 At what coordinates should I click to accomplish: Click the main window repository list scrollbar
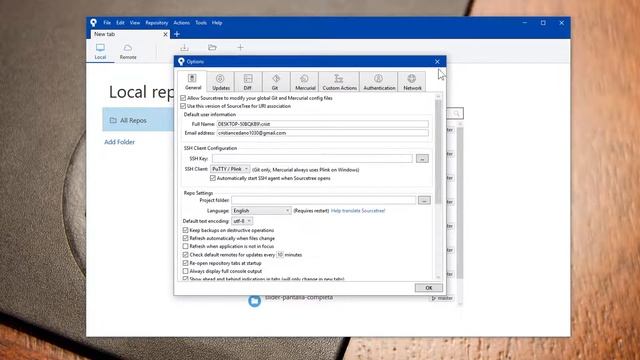click(x=460, y=204)
